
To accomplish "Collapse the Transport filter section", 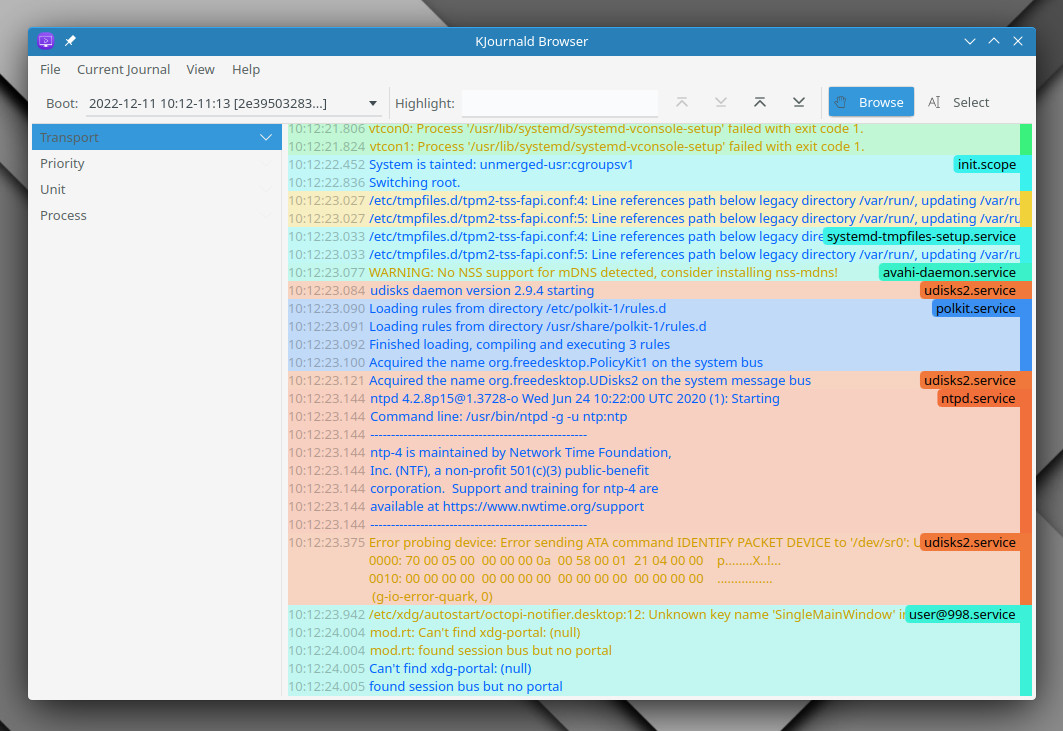I will pos(157,137).
